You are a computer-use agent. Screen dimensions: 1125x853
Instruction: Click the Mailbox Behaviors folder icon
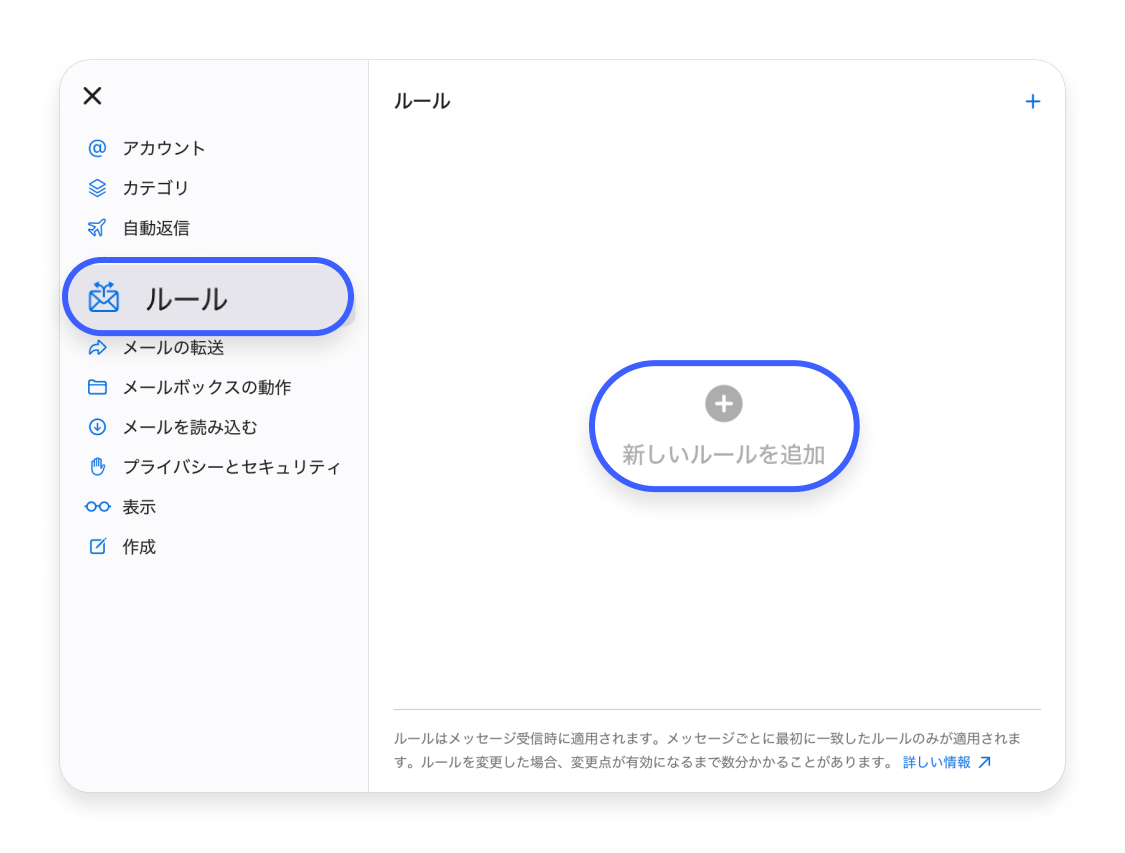click(97, 387)
